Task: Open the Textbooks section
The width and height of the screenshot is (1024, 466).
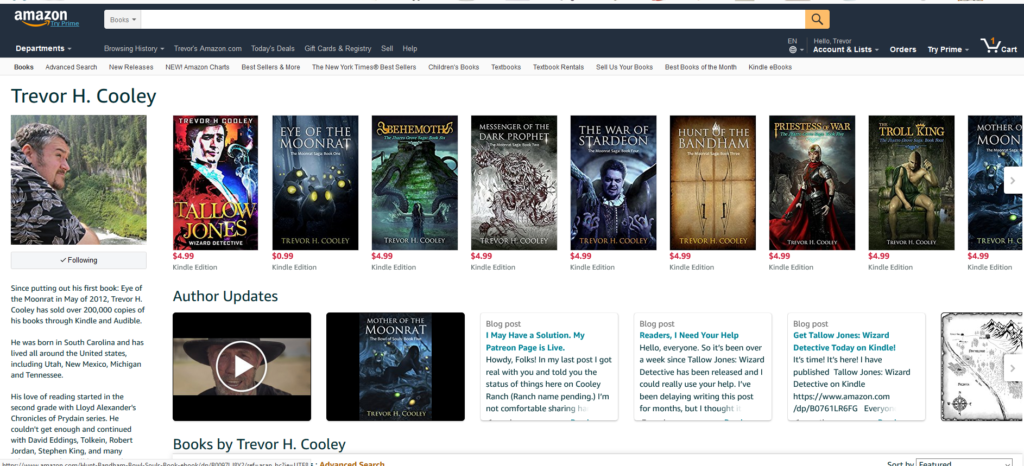Action: tap(506, 67)
